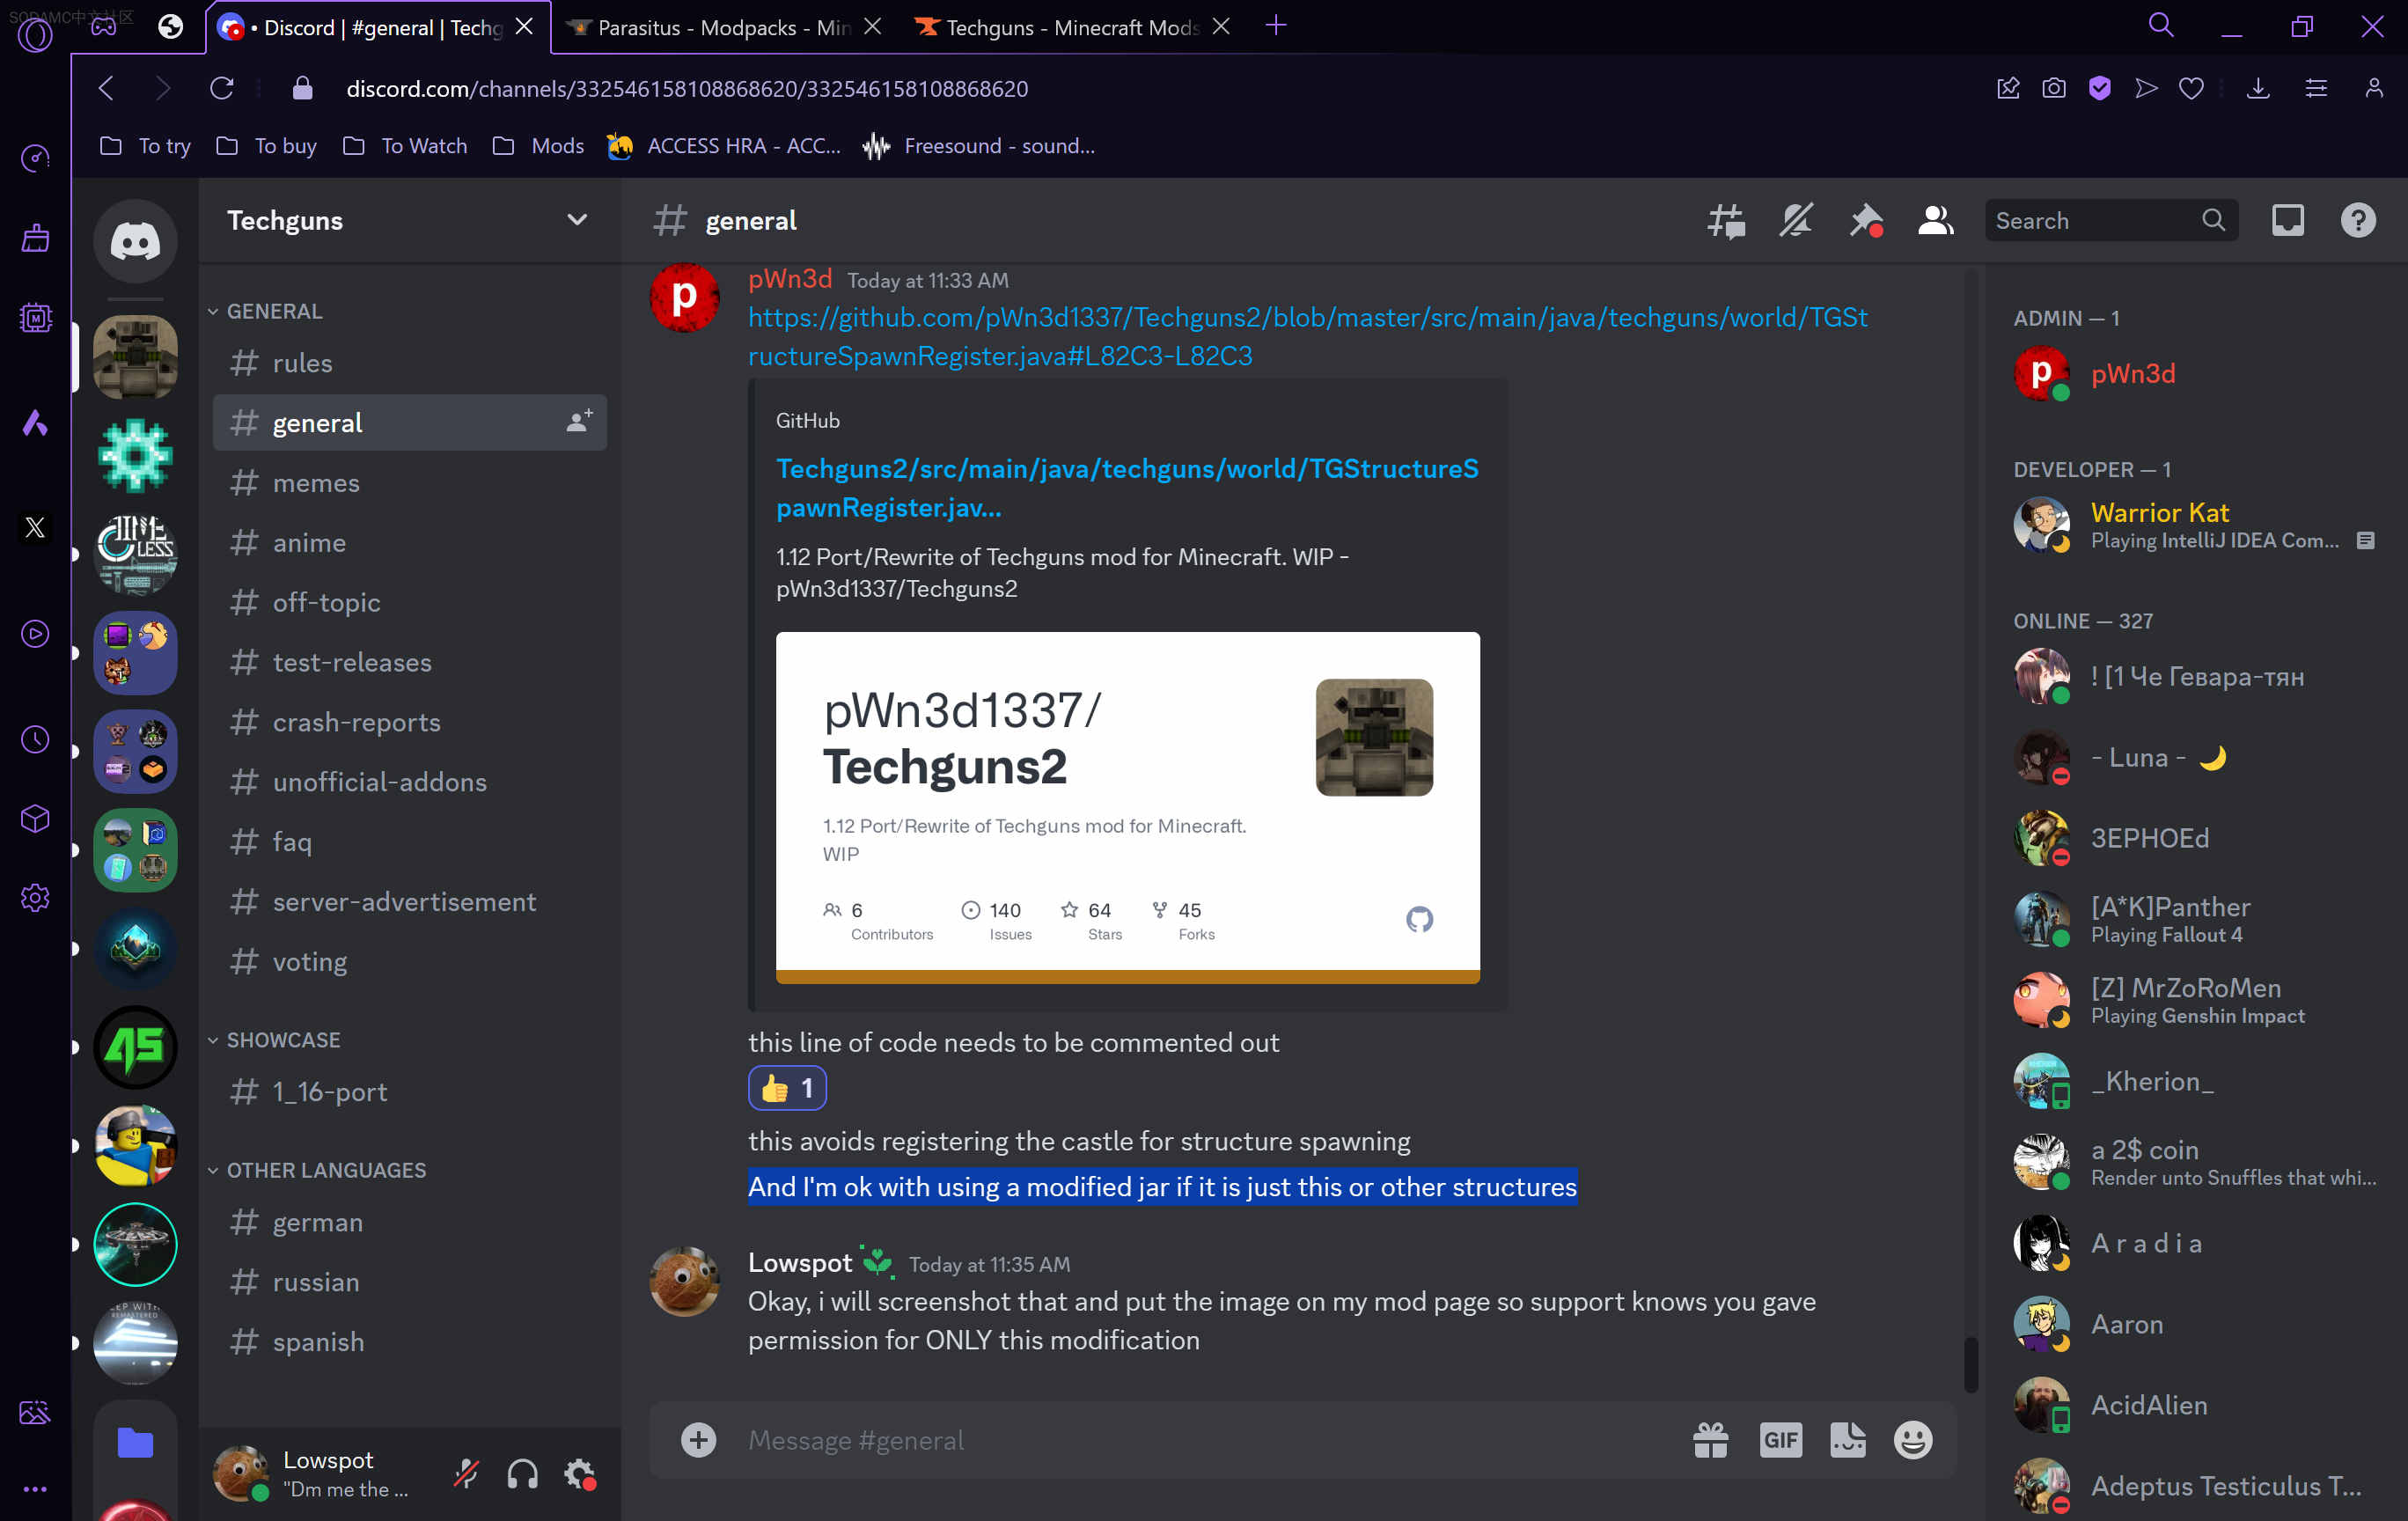Viewport: 2408px width, 1521px height.
Task: Open the gift Nitro icon
Action: coord(1711,1440)
